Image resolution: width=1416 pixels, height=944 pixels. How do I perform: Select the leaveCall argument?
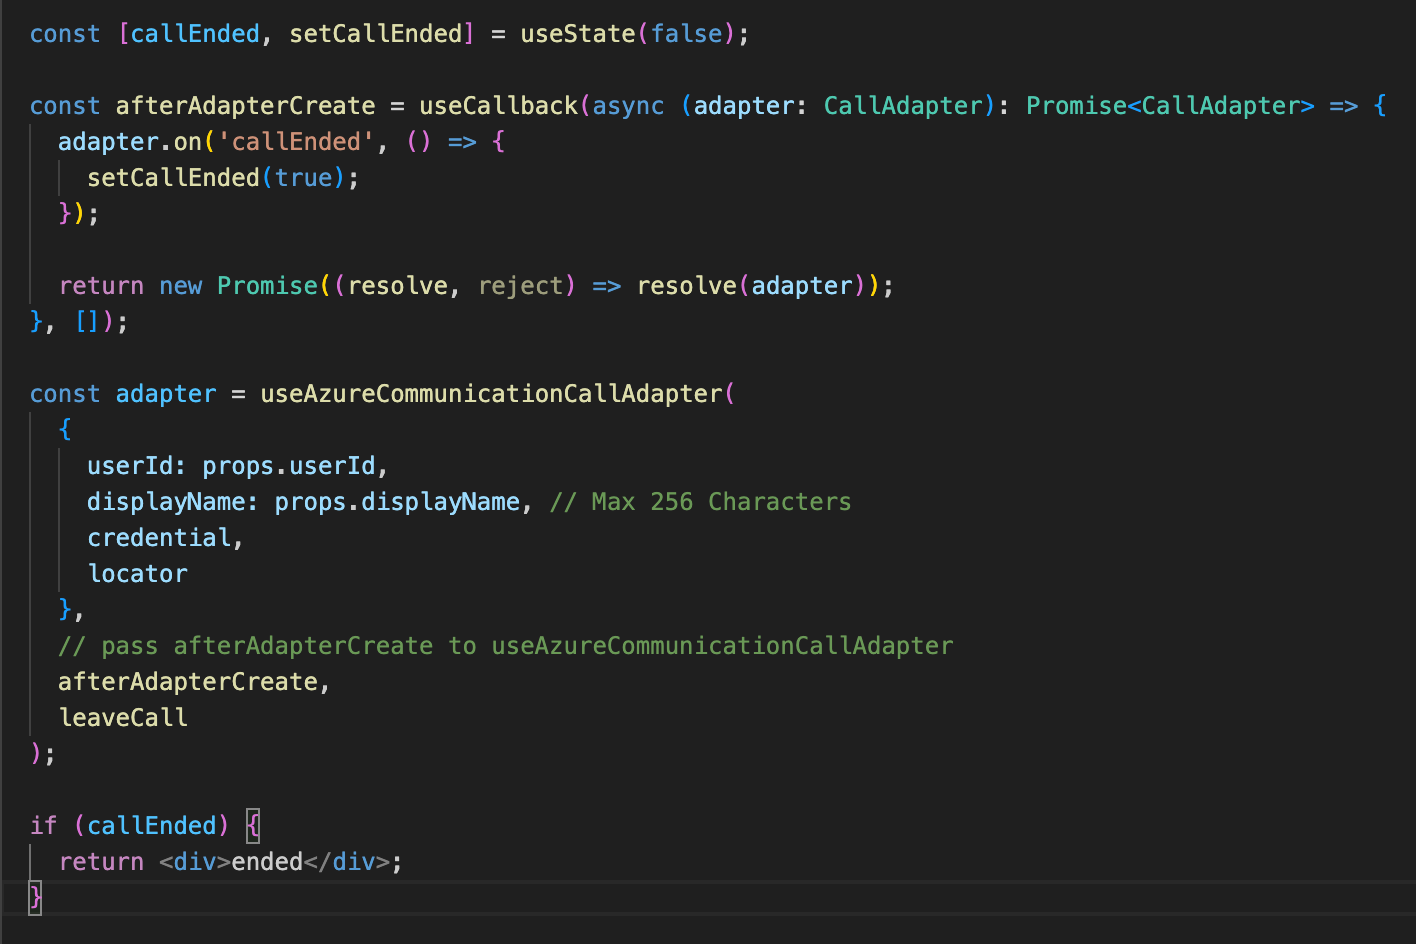(123, 717)
